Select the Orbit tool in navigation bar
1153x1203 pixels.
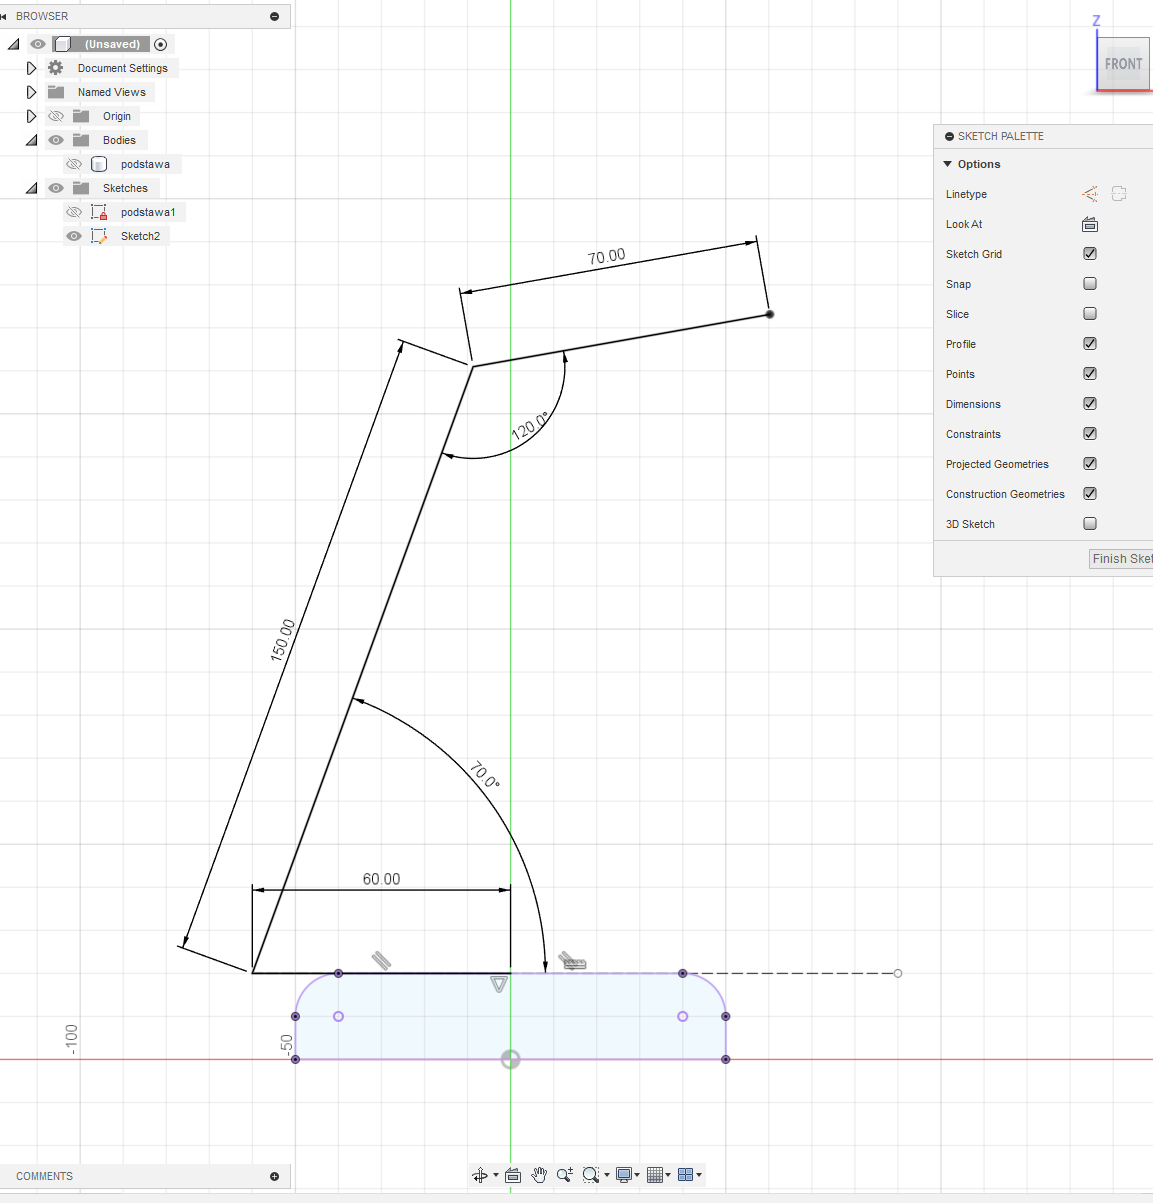[x=480, y=1175]
